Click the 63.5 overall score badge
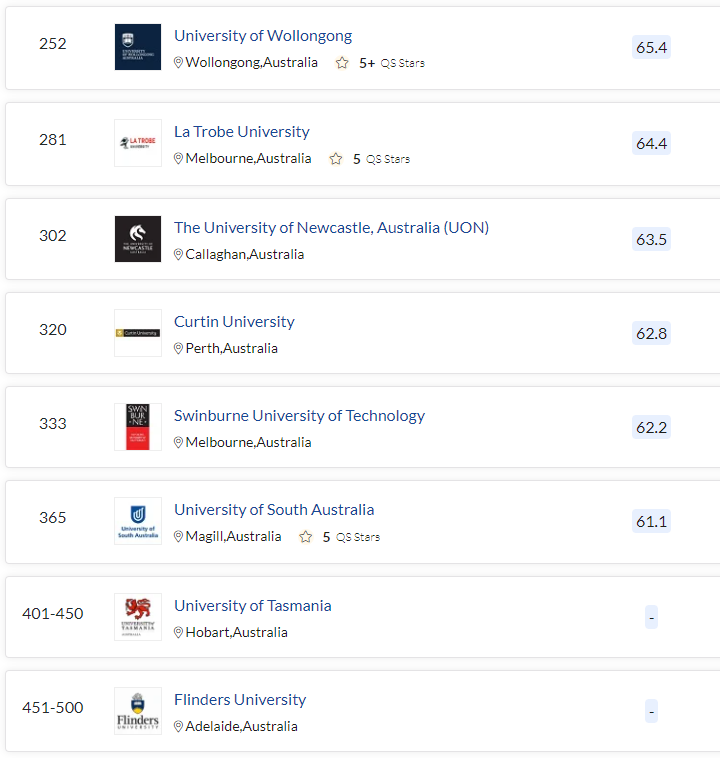720x758 pixels. point(651,239)
